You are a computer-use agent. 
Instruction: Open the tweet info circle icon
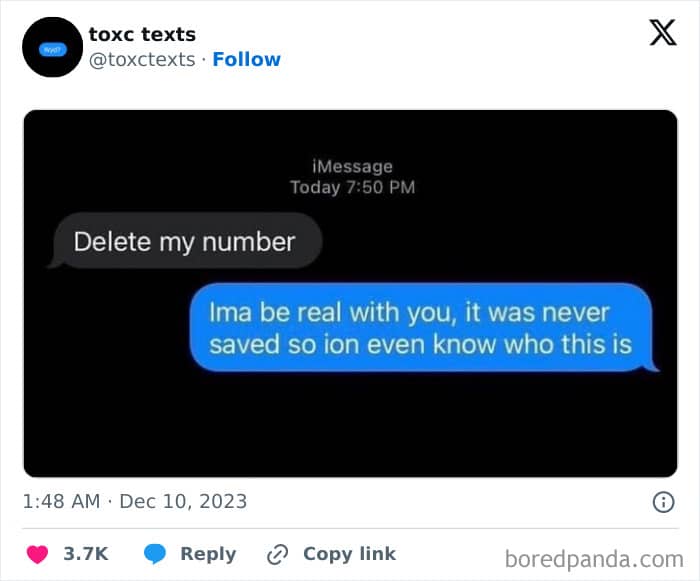tap(663, 502)
